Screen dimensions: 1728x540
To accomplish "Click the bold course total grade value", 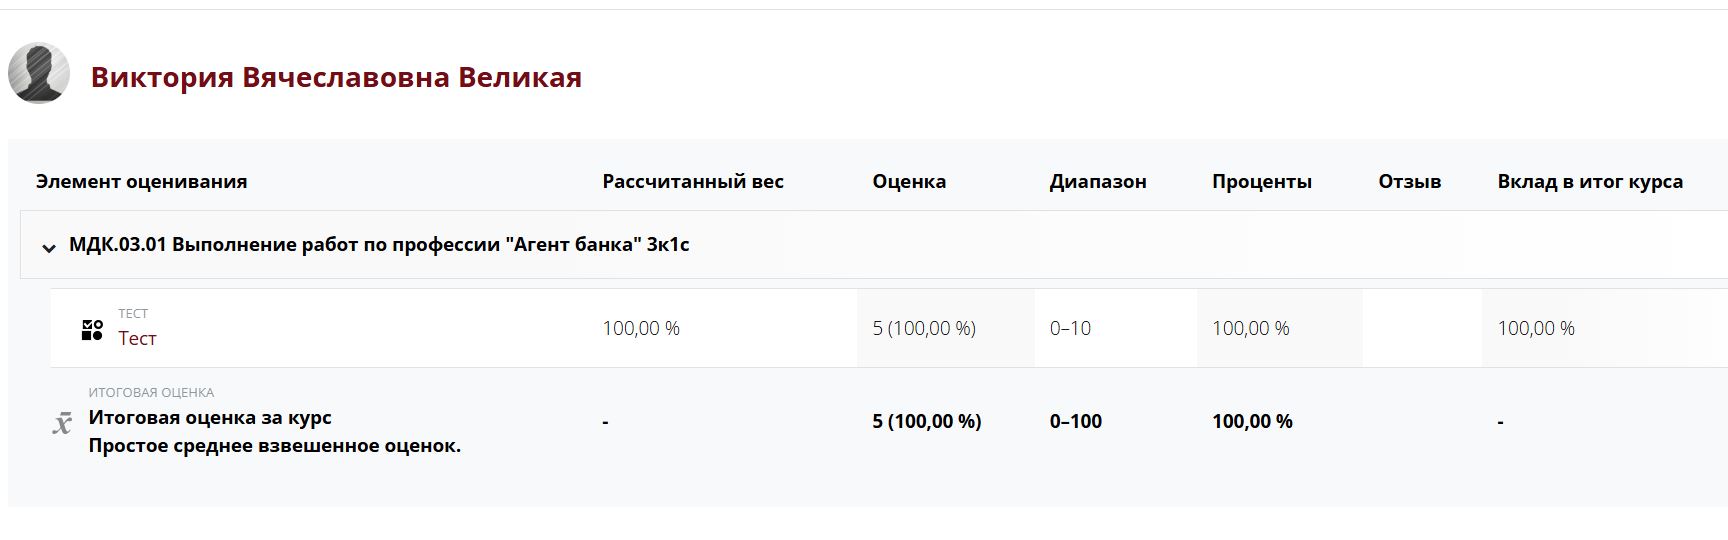I will click(927, 422).
